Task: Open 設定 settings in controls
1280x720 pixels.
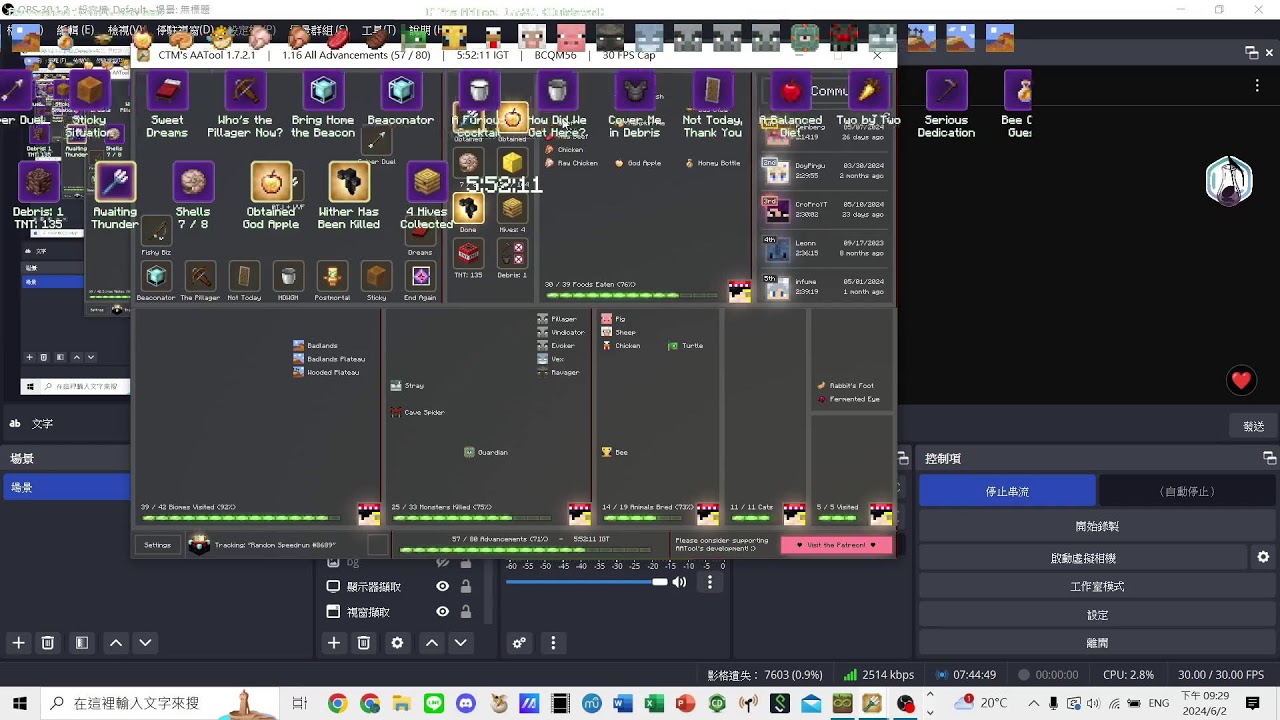Action: click(1097, 615)
